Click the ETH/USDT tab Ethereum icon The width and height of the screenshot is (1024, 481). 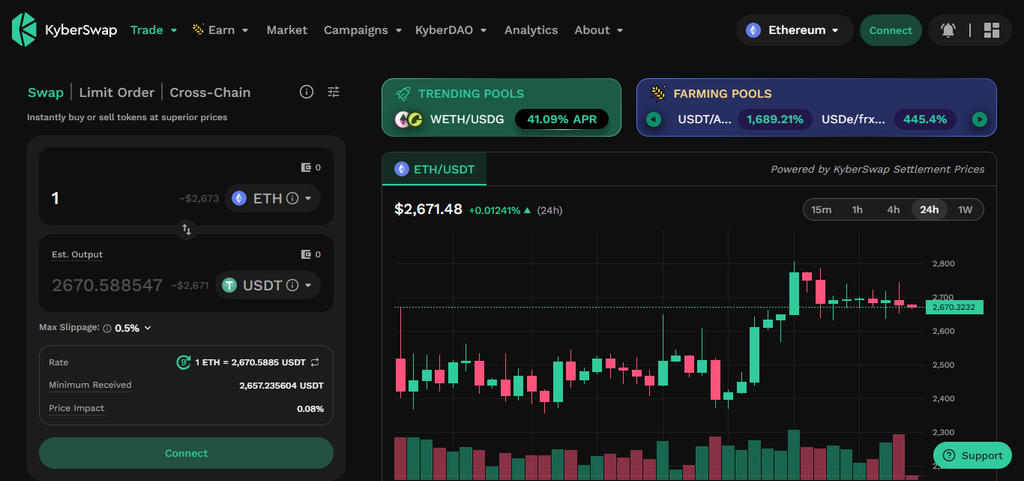coord(402,170)
